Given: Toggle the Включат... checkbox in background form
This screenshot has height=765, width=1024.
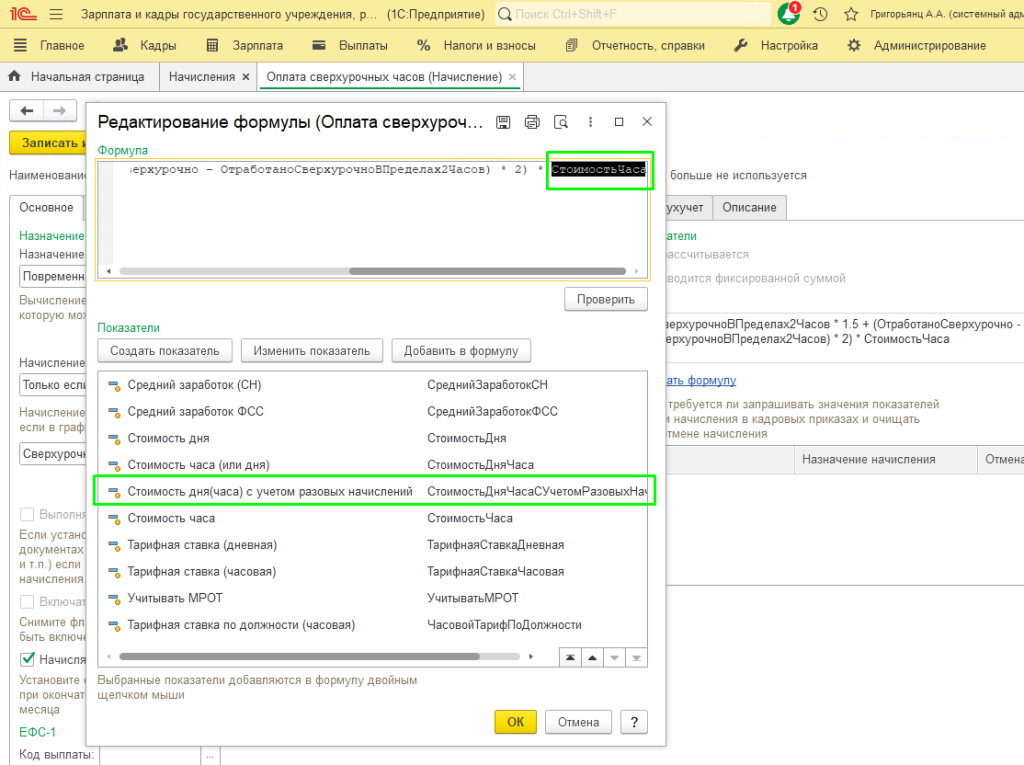Looking at the screenshot, I should 27,602.
